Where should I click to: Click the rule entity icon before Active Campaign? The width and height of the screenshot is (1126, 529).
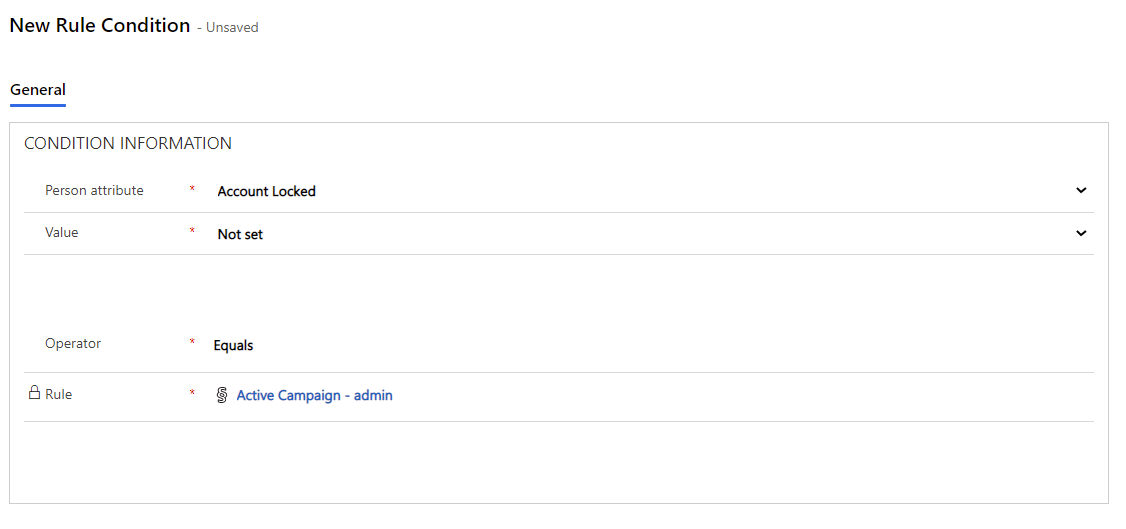[x=222, y=395]
